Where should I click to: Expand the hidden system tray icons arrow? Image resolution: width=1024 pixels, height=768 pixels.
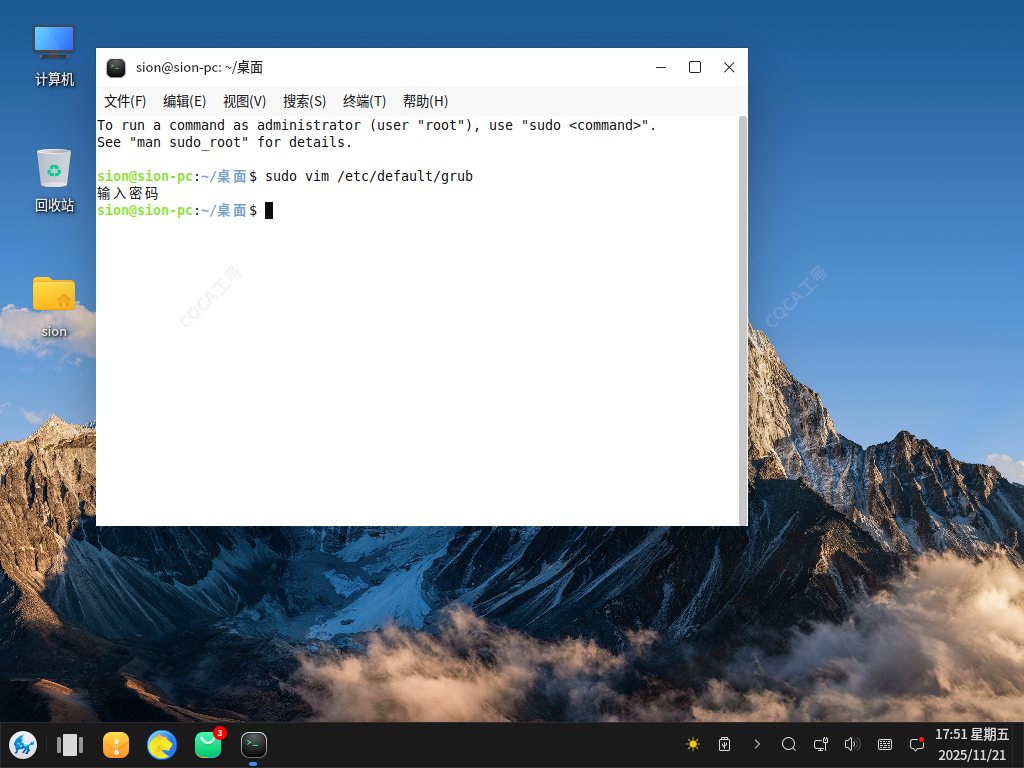[757, 744]
